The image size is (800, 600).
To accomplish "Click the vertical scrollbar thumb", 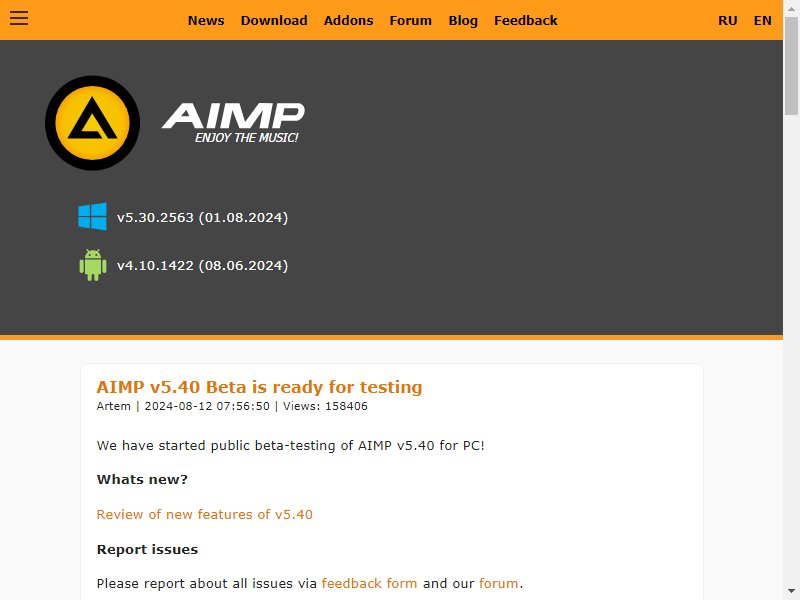I will (x=791, y=65).
